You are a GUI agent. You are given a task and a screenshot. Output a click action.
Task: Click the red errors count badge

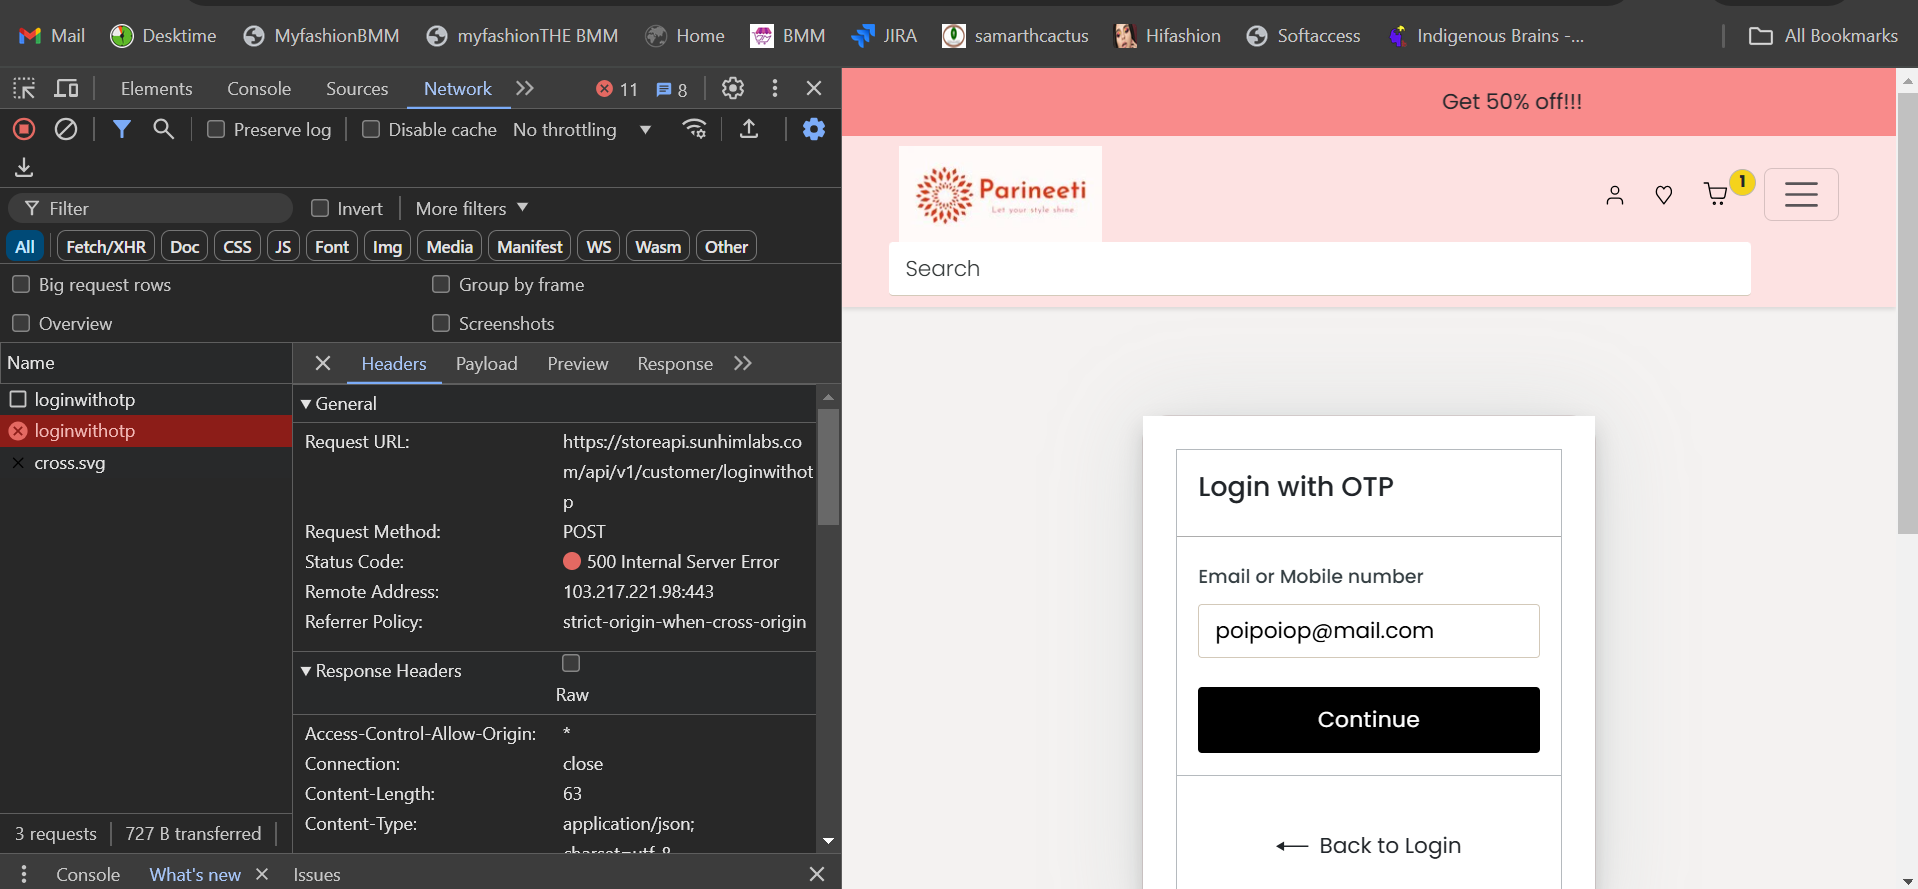(617, 89)
